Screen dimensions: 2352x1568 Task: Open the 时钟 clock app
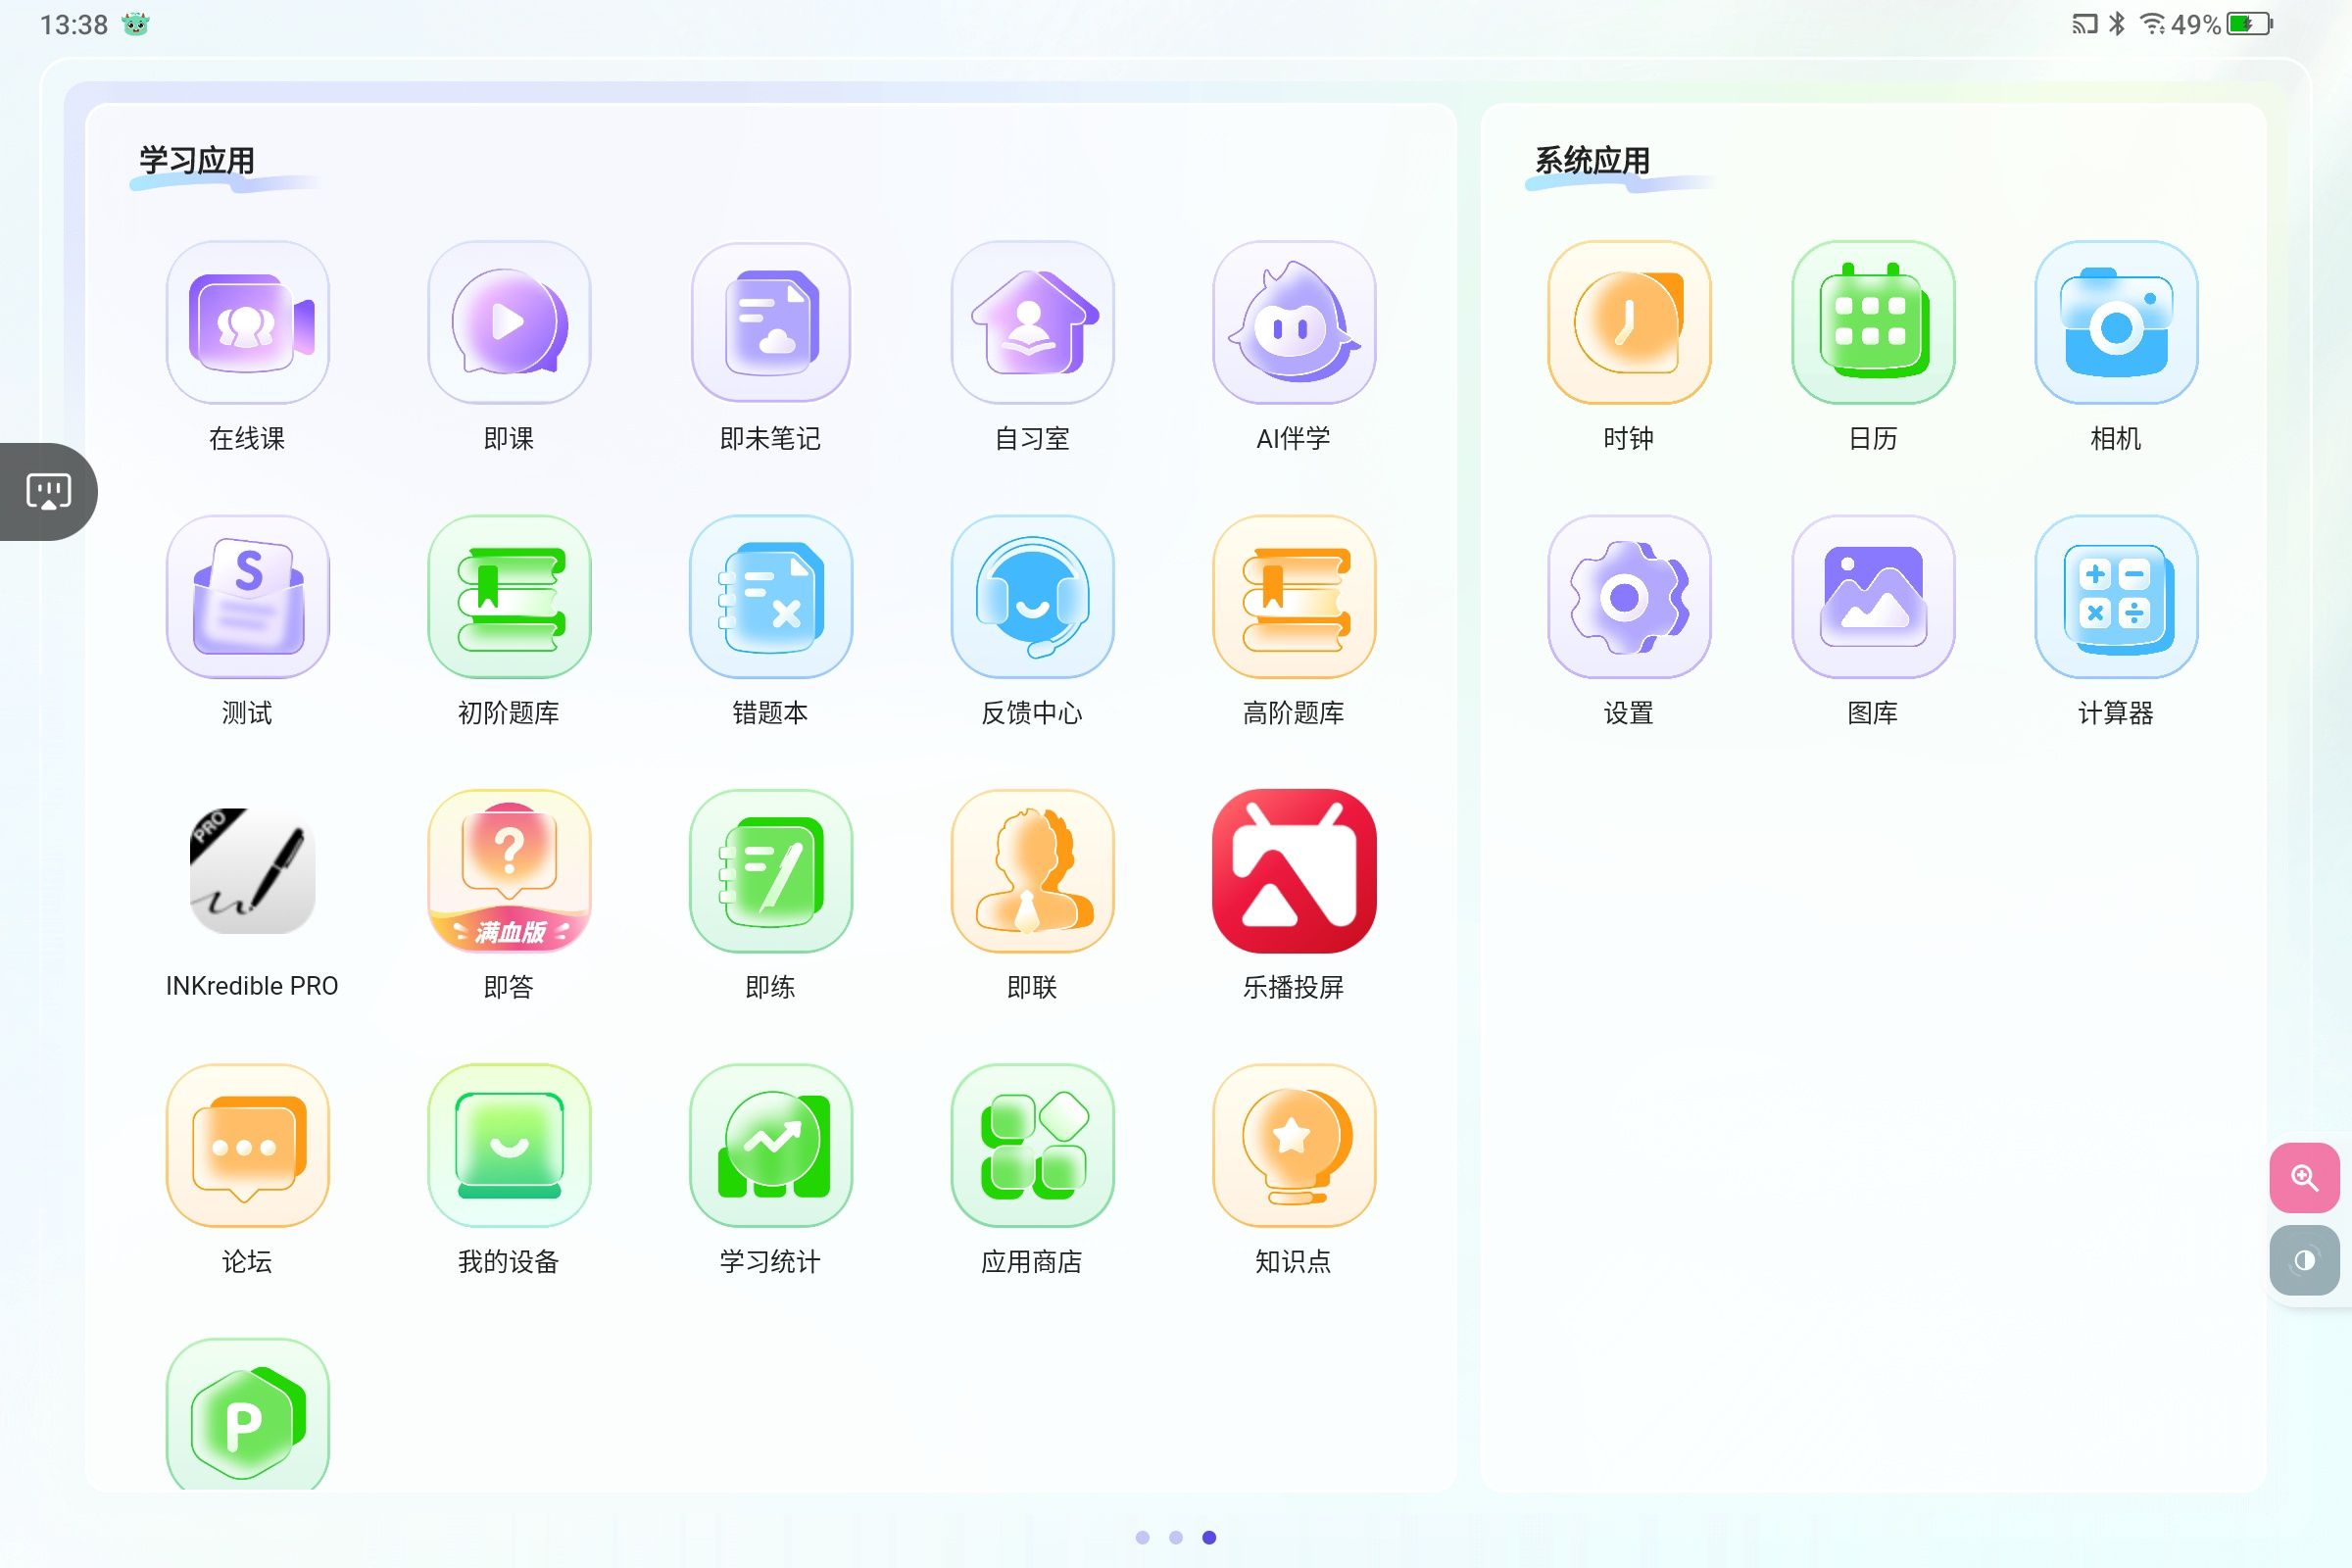pos(1629,322)
